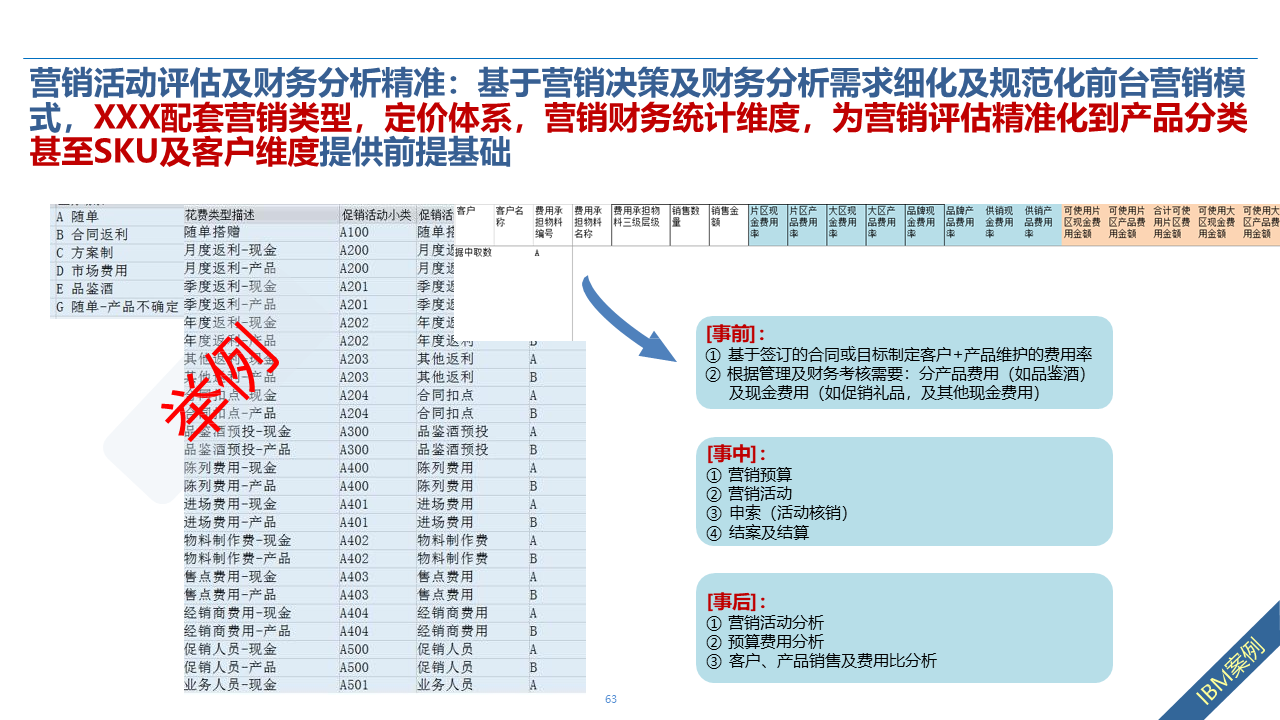Select the "品牌产品费用率" header
The image size is (1280, 720).
pyautogui.click(x=963, y=224)
